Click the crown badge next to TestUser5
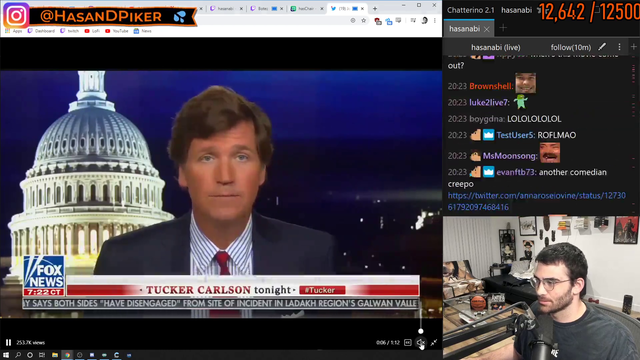This screenshot has height=360, width=640. pyautogui.click(x=489, y=135)
